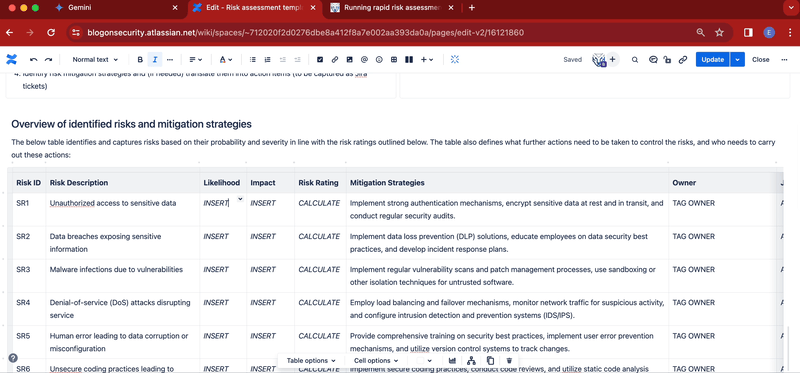Close the page editor
The width and height of the screenshot is (800, 373).
[760, 60]
